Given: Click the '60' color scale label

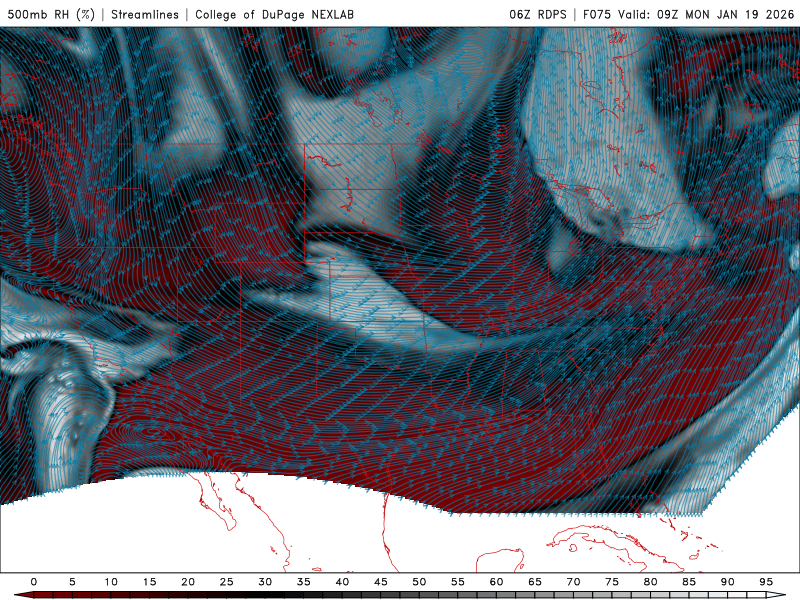Looking at the screenshot, I should coord(496,582).
